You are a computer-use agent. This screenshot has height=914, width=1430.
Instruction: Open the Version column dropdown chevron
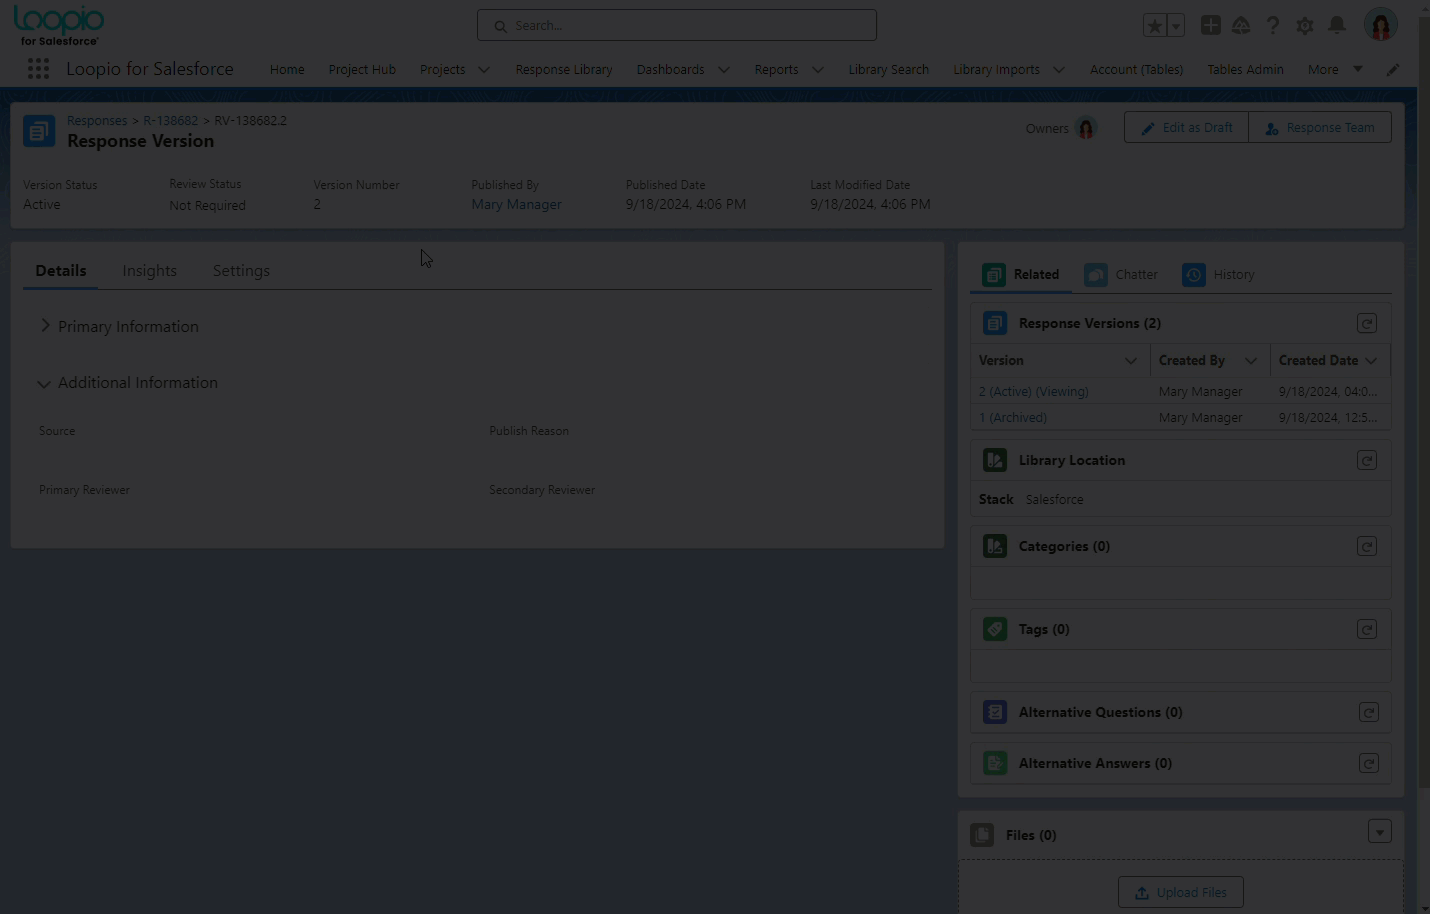coord(1131,361)
